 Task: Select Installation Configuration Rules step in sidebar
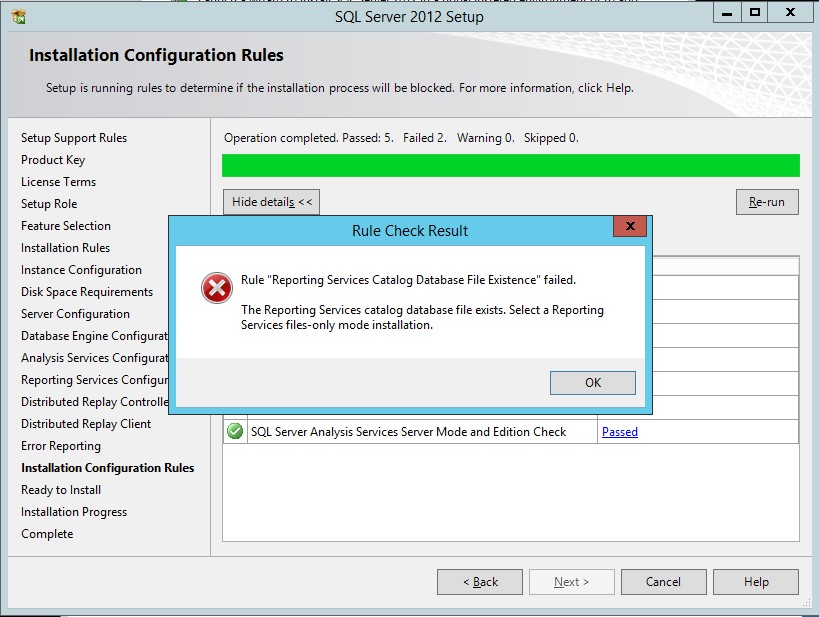(108, 468)
